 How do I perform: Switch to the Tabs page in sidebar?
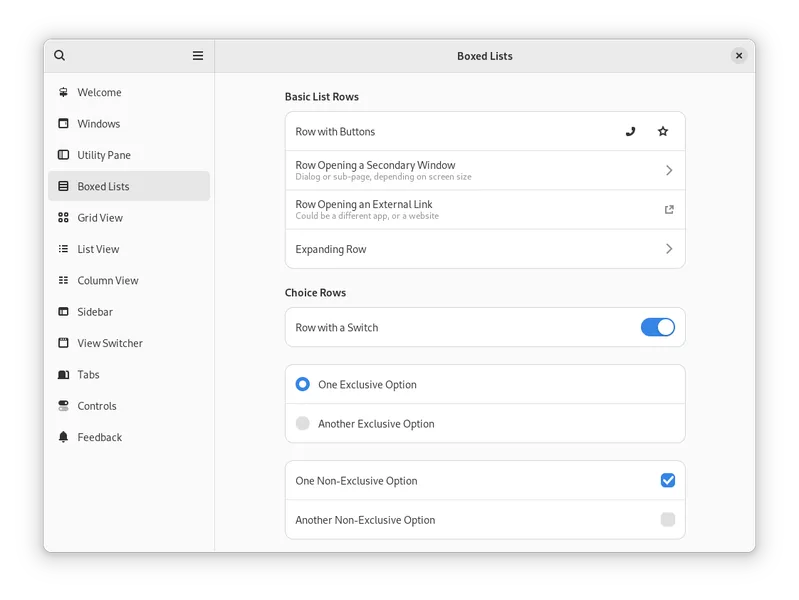coord(89,375)
